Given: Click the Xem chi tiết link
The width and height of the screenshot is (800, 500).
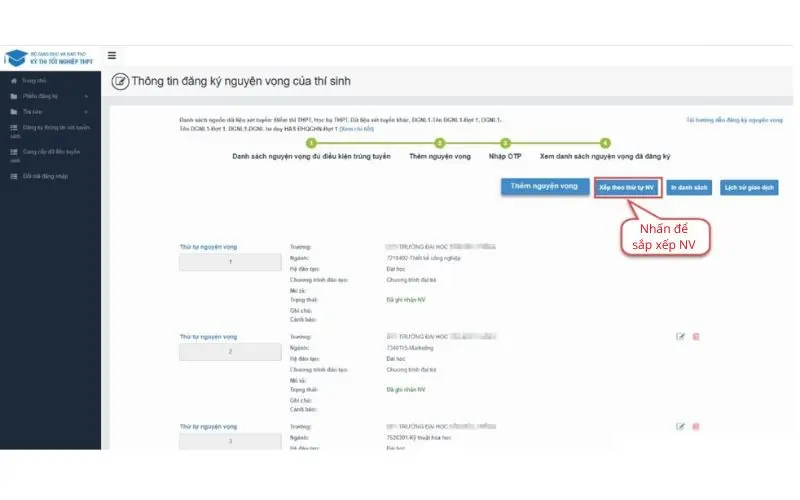Looking at the screenshot, I should pyautogui.click(x=356, y=129).
